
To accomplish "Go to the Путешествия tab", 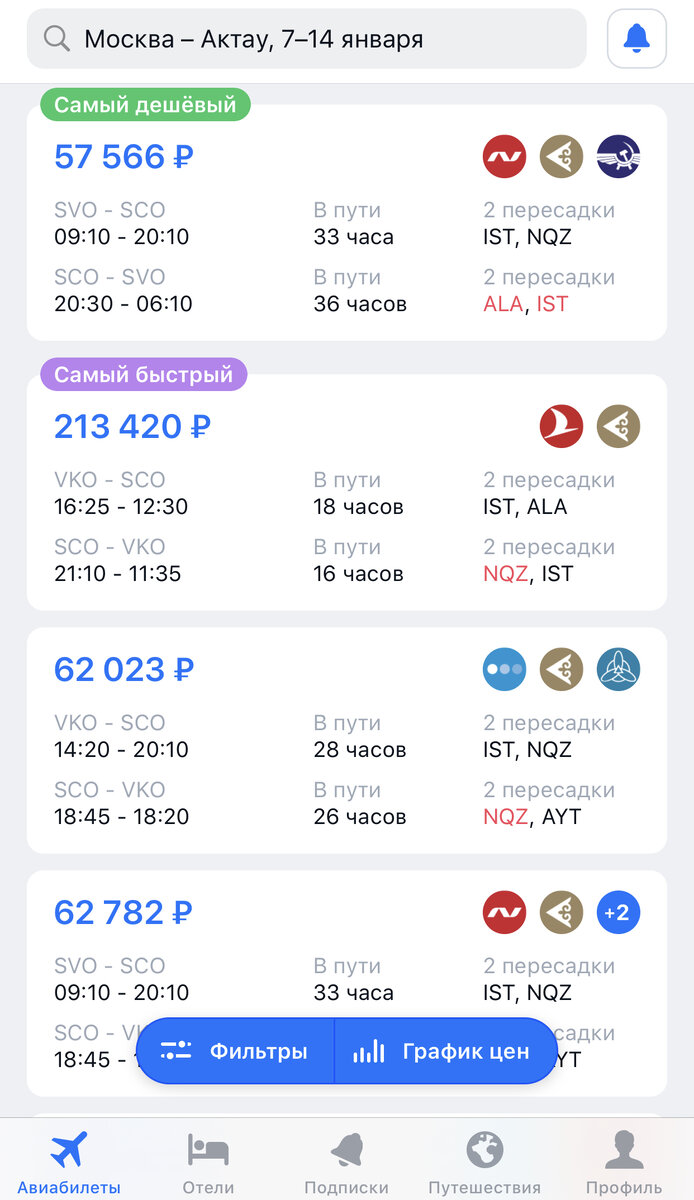I will [x=483, y=1160].
